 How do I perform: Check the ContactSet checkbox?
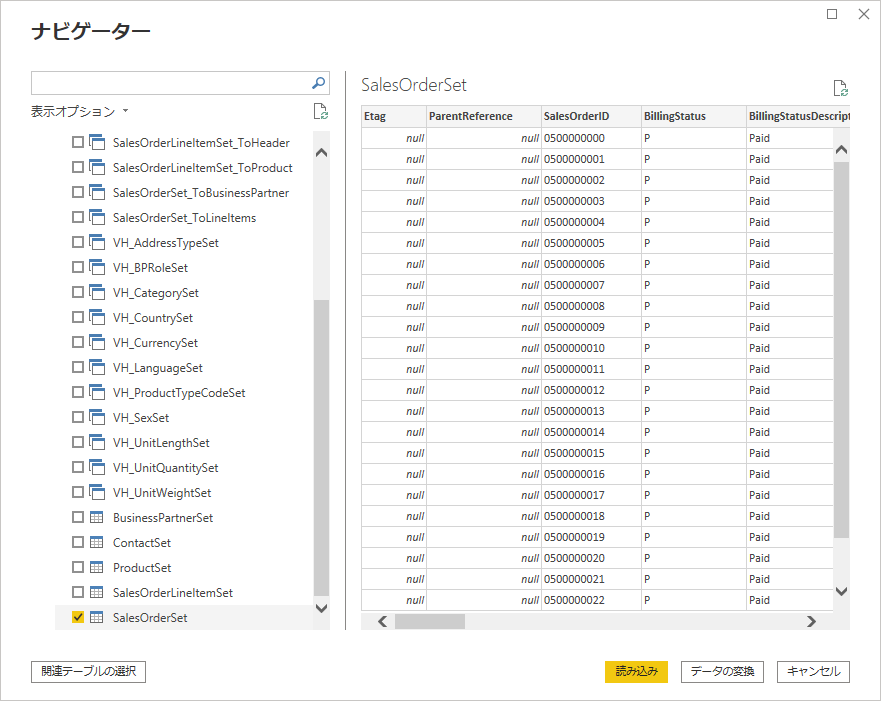(78, 542)
